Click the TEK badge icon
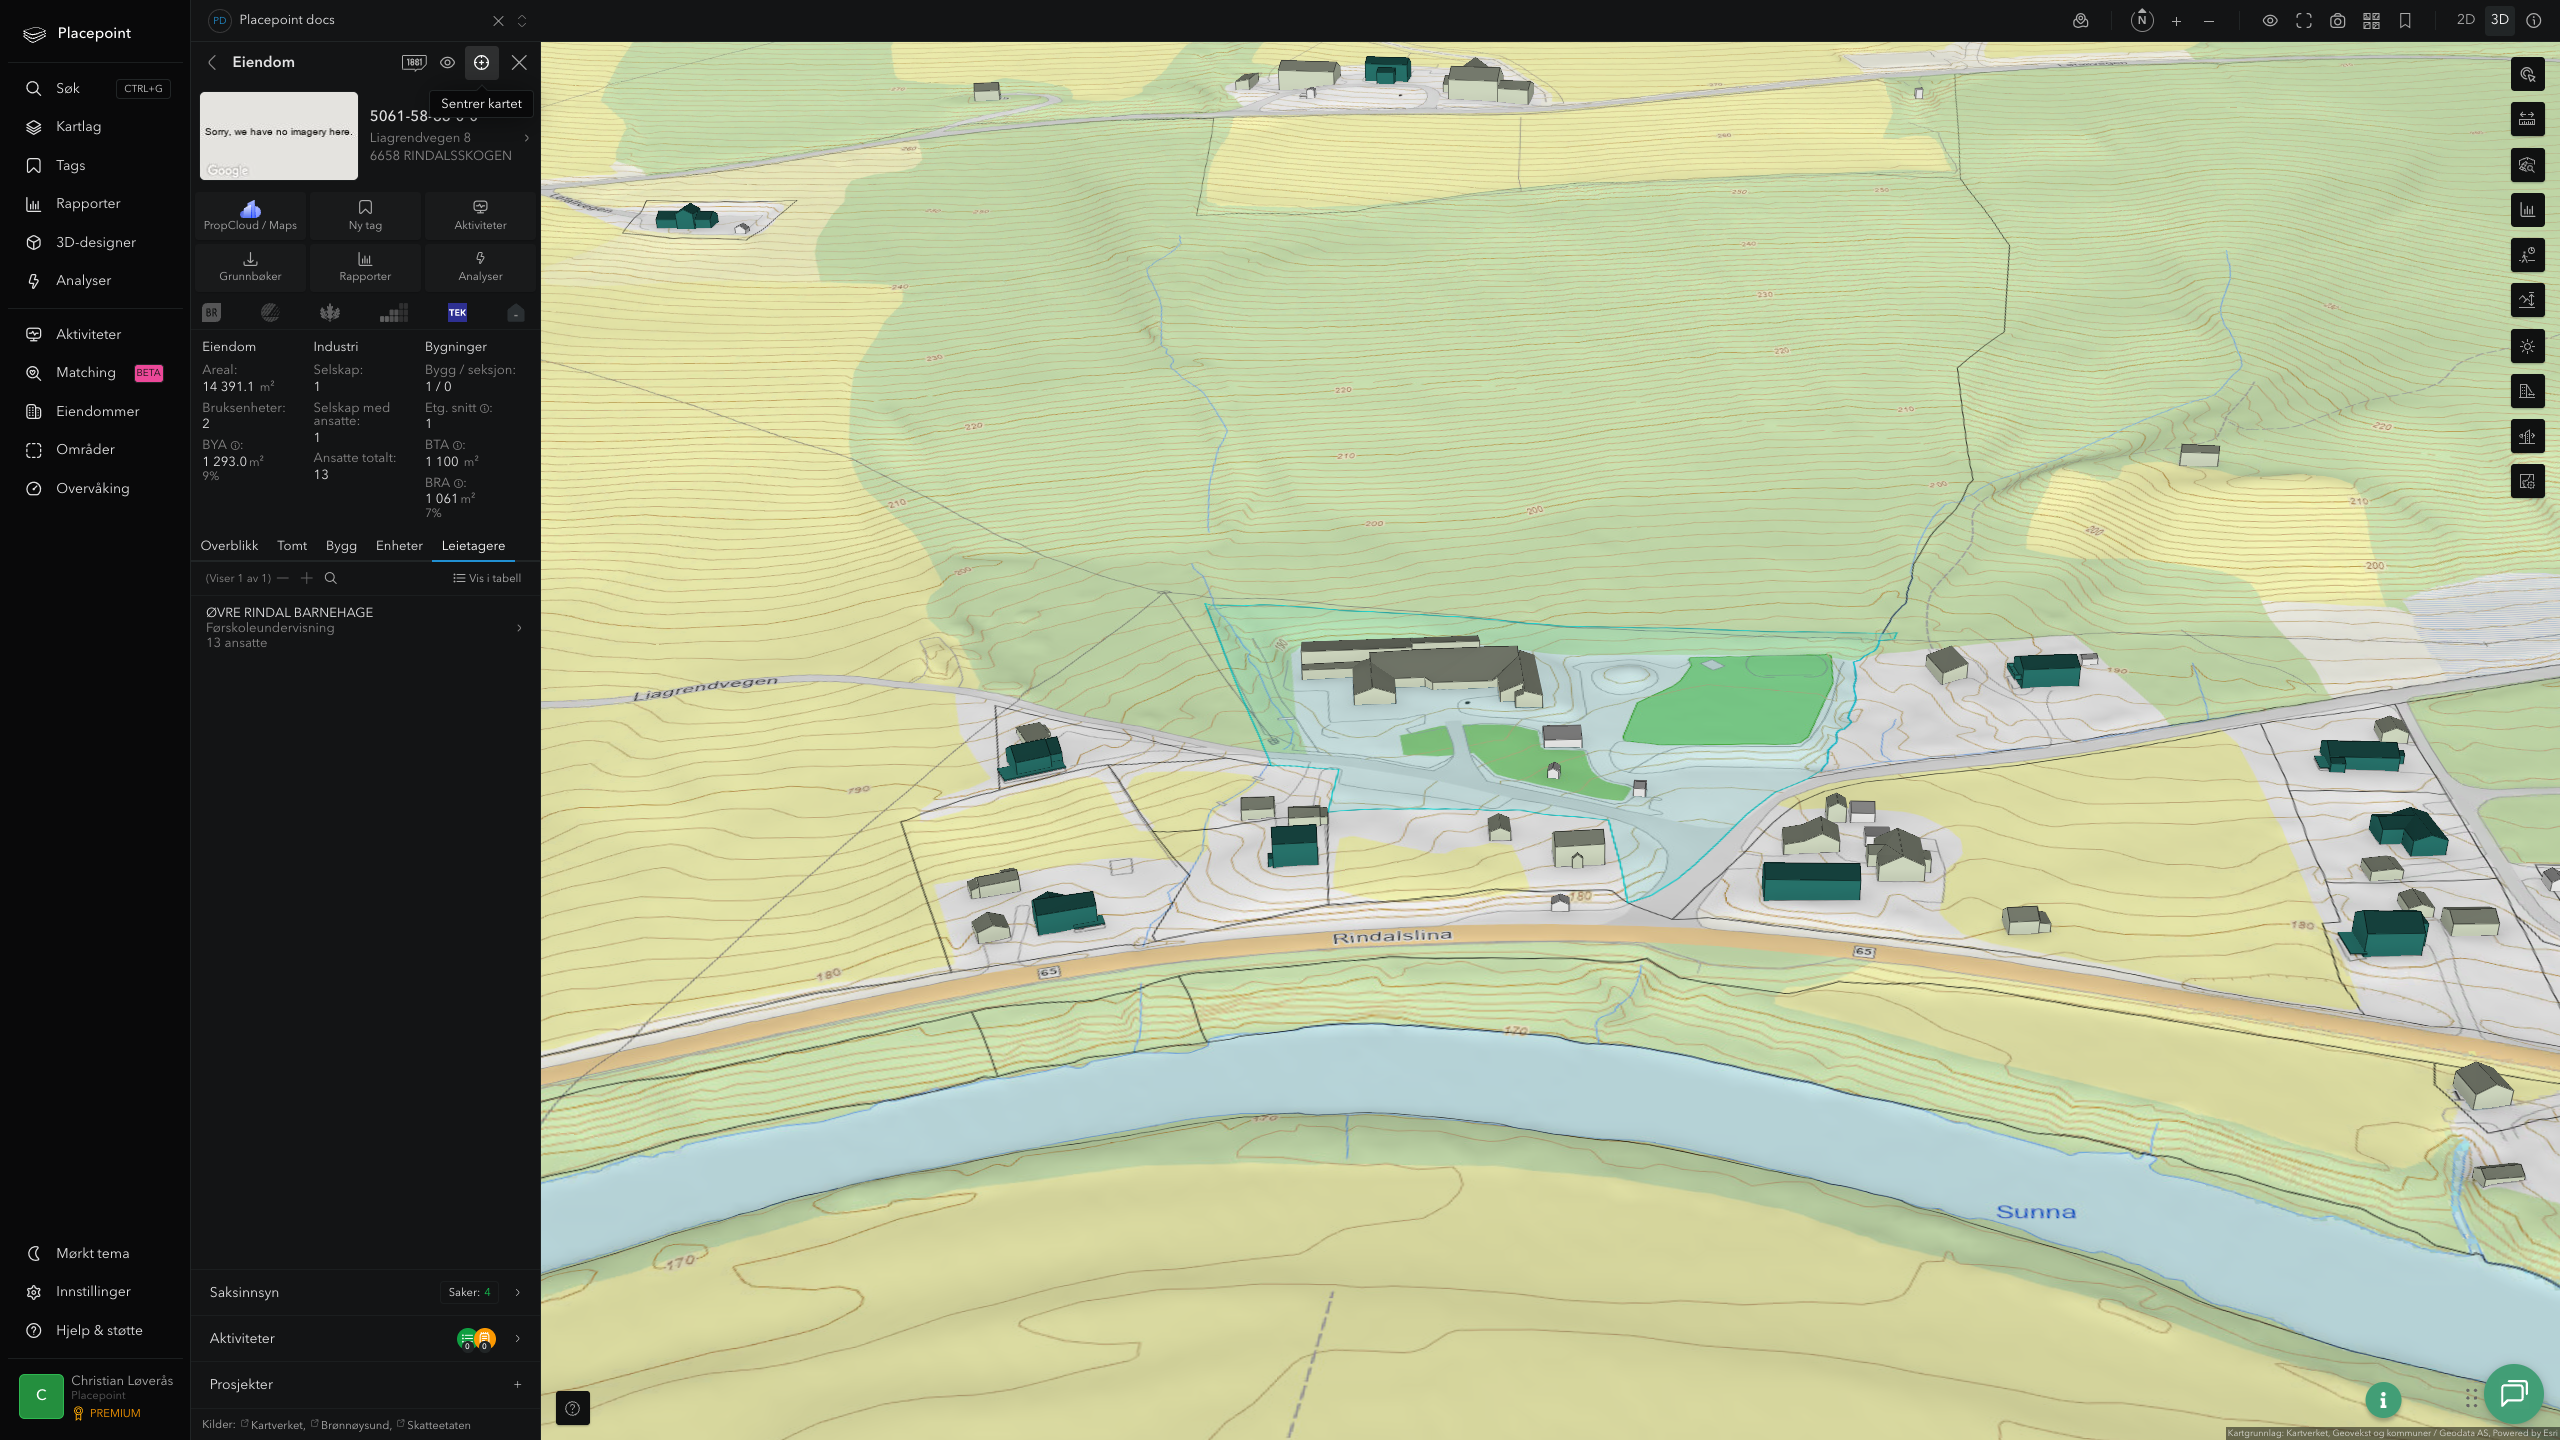Viewport: 2560px width, 1440px height. 457,313
